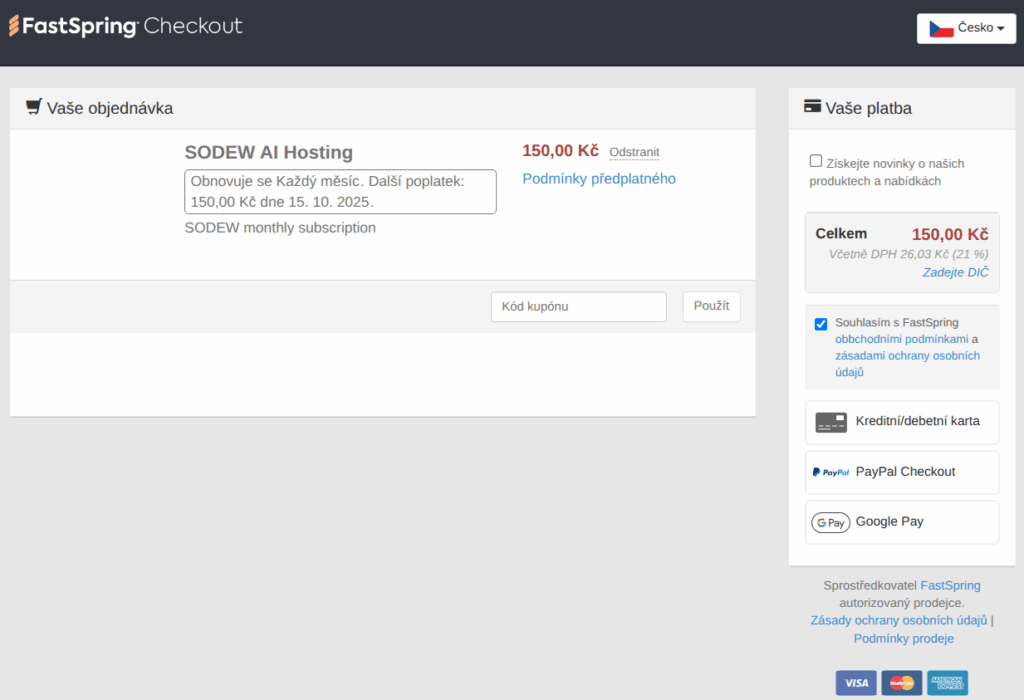Click the MasterCard icon at the bottom
The width and height of the screenshot is (1024, 700).
click(901, 682)
